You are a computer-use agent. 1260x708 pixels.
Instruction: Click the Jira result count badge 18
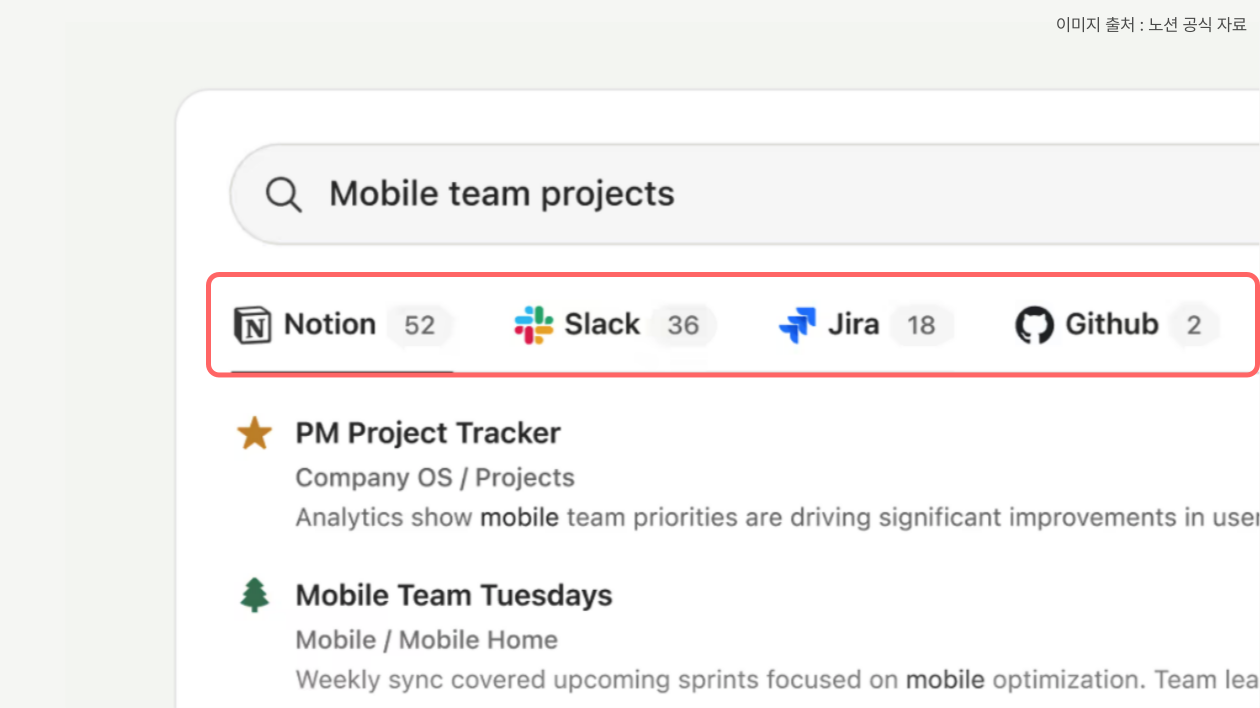(921, 325)
